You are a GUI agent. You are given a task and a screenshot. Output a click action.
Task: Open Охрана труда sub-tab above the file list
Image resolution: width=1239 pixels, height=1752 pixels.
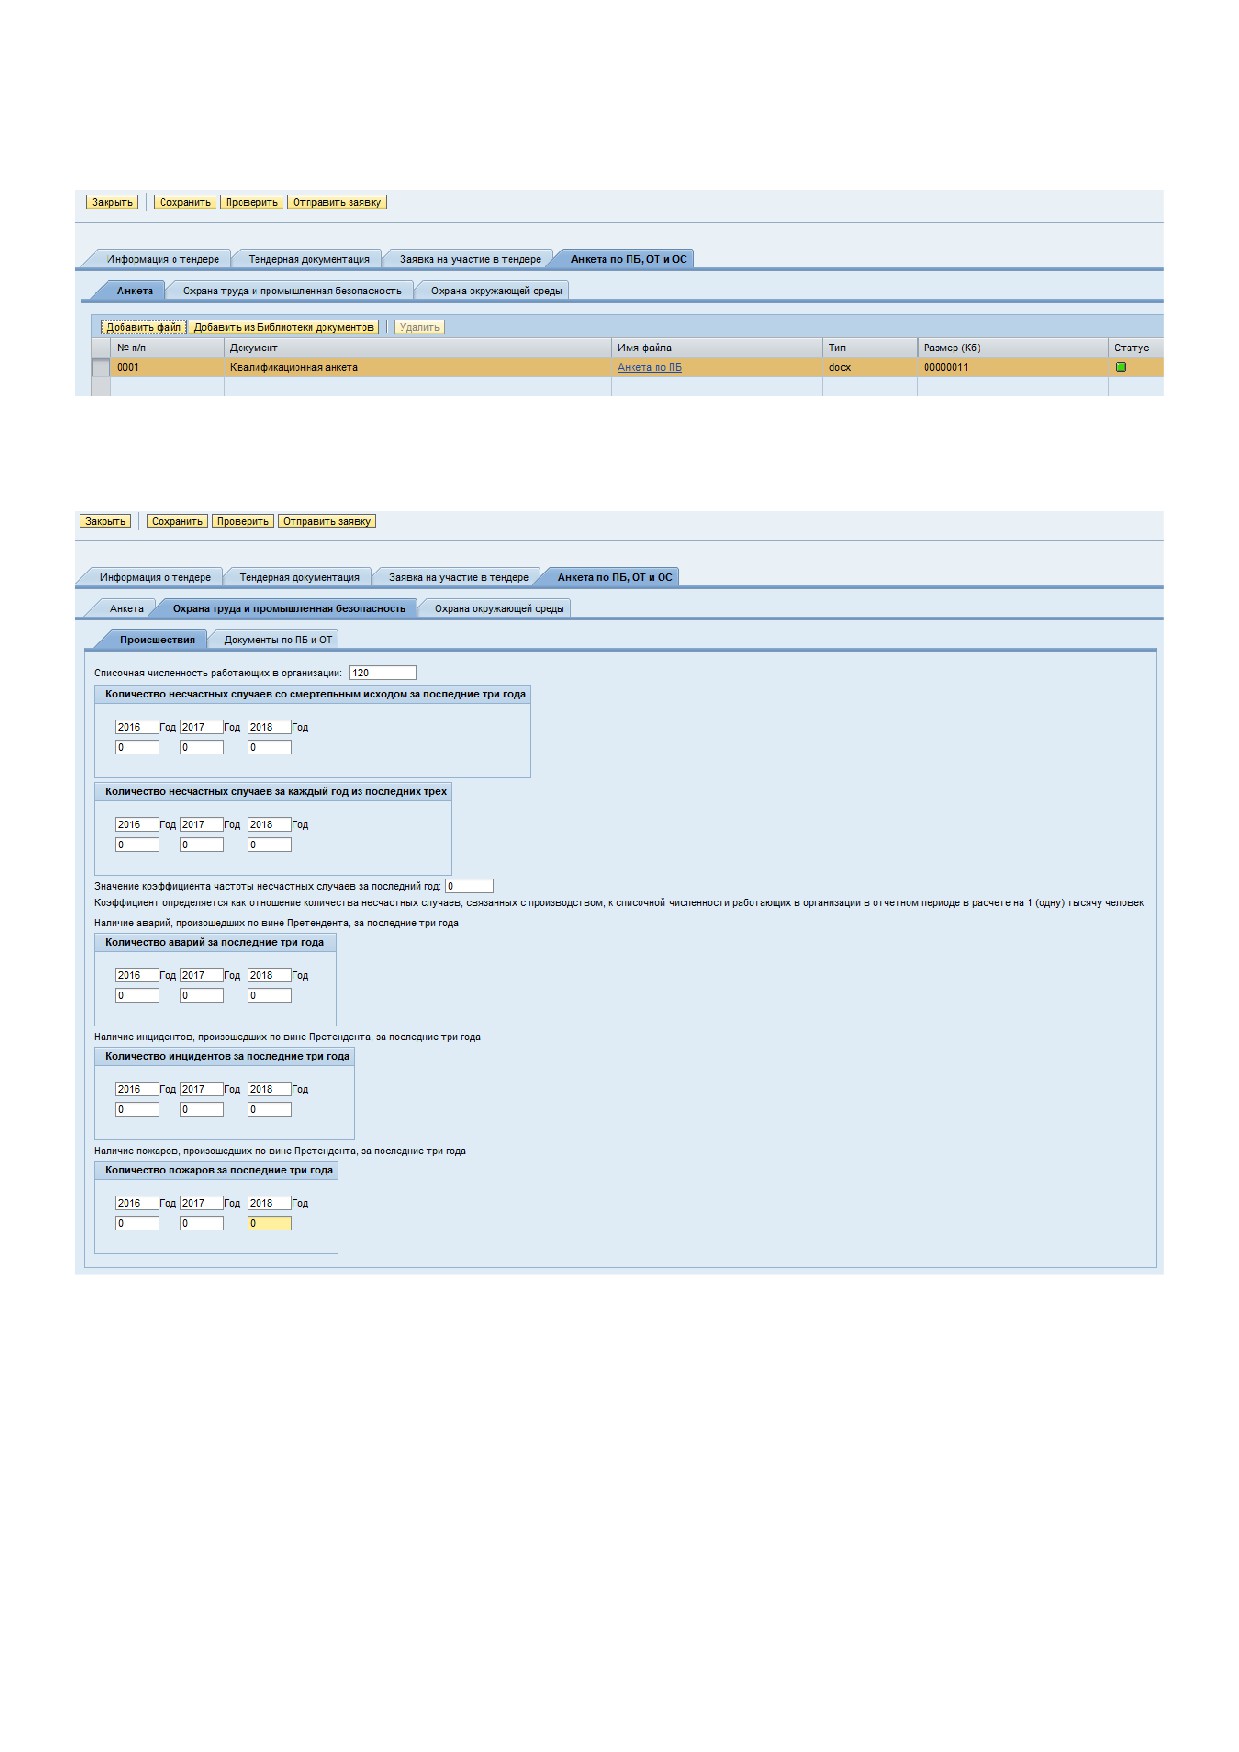[x=292, y=291]
